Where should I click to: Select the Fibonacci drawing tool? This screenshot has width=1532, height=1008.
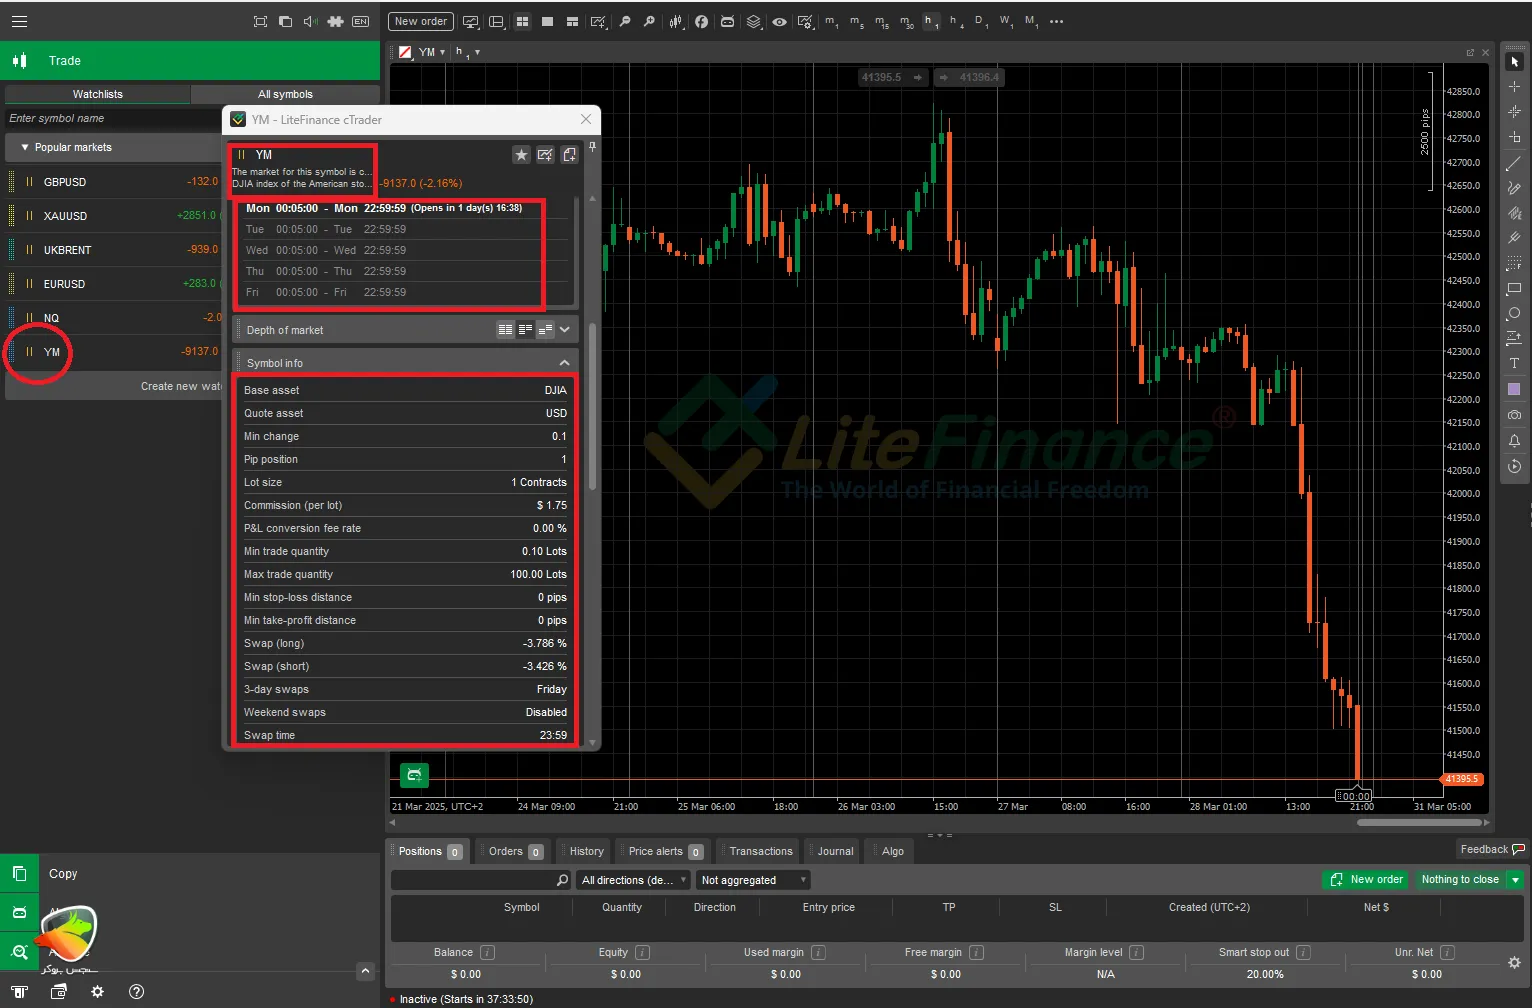coord(1514,262)
